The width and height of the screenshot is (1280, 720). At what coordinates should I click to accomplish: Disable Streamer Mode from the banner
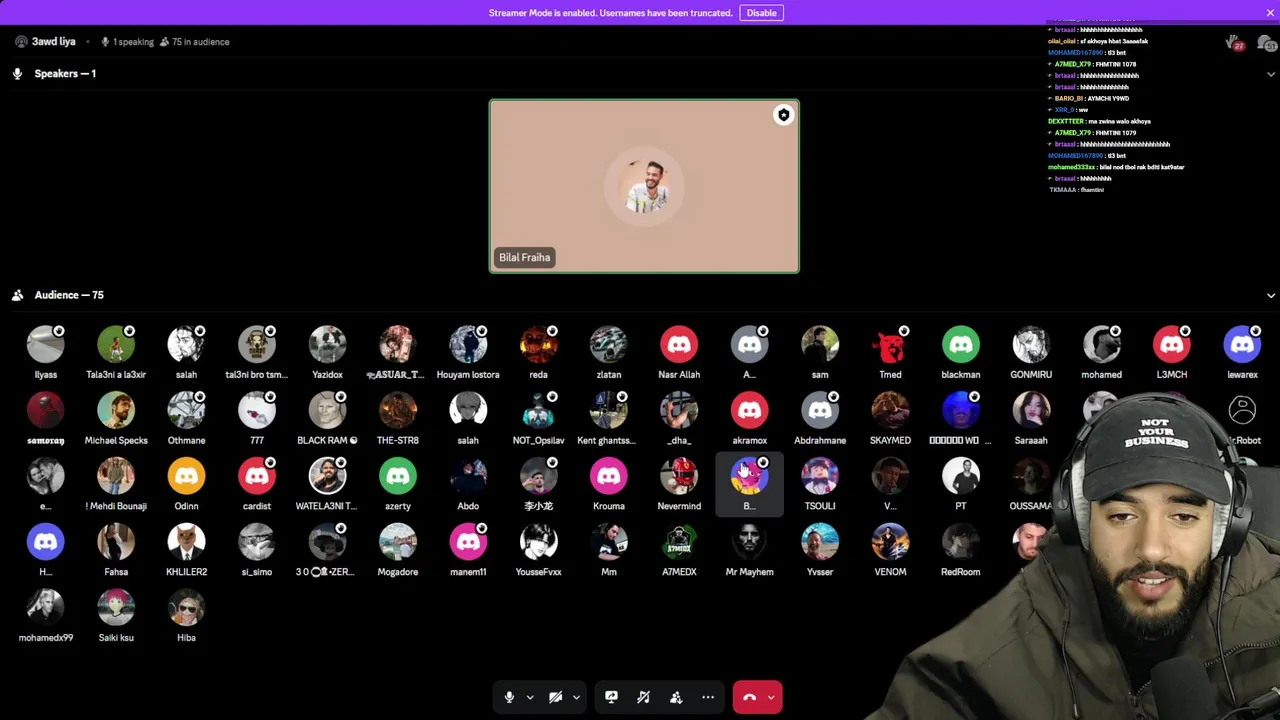761,13
